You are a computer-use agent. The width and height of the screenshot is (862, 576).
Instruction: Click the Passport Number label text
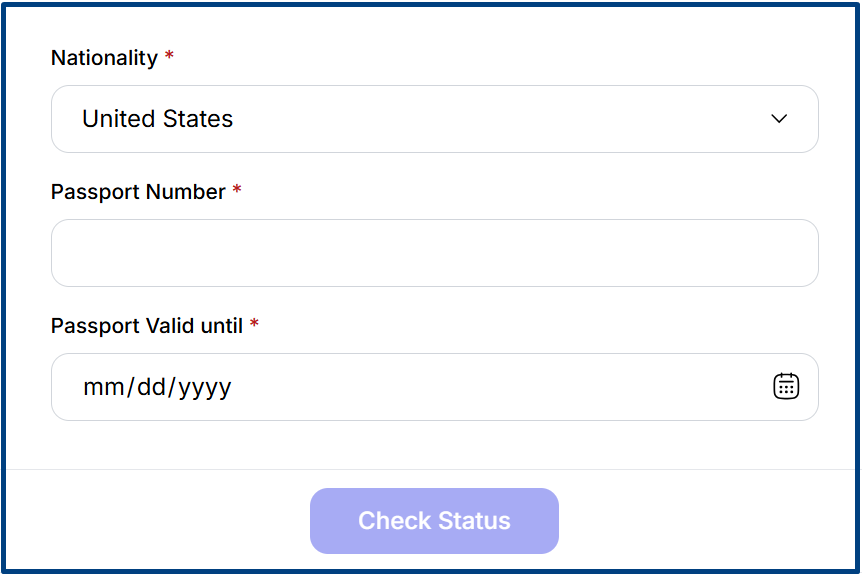coord(138,192)
